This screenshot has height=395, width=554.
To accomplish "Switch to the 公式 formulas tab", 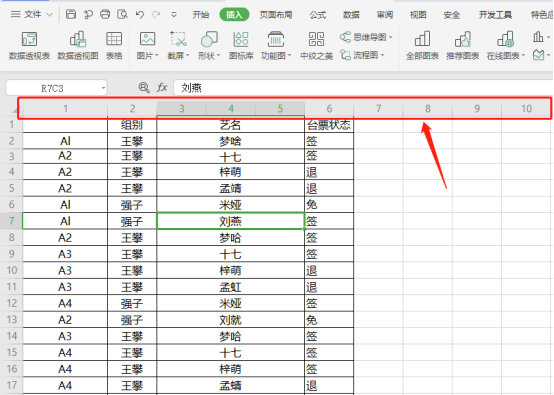I will coord(318,15).
